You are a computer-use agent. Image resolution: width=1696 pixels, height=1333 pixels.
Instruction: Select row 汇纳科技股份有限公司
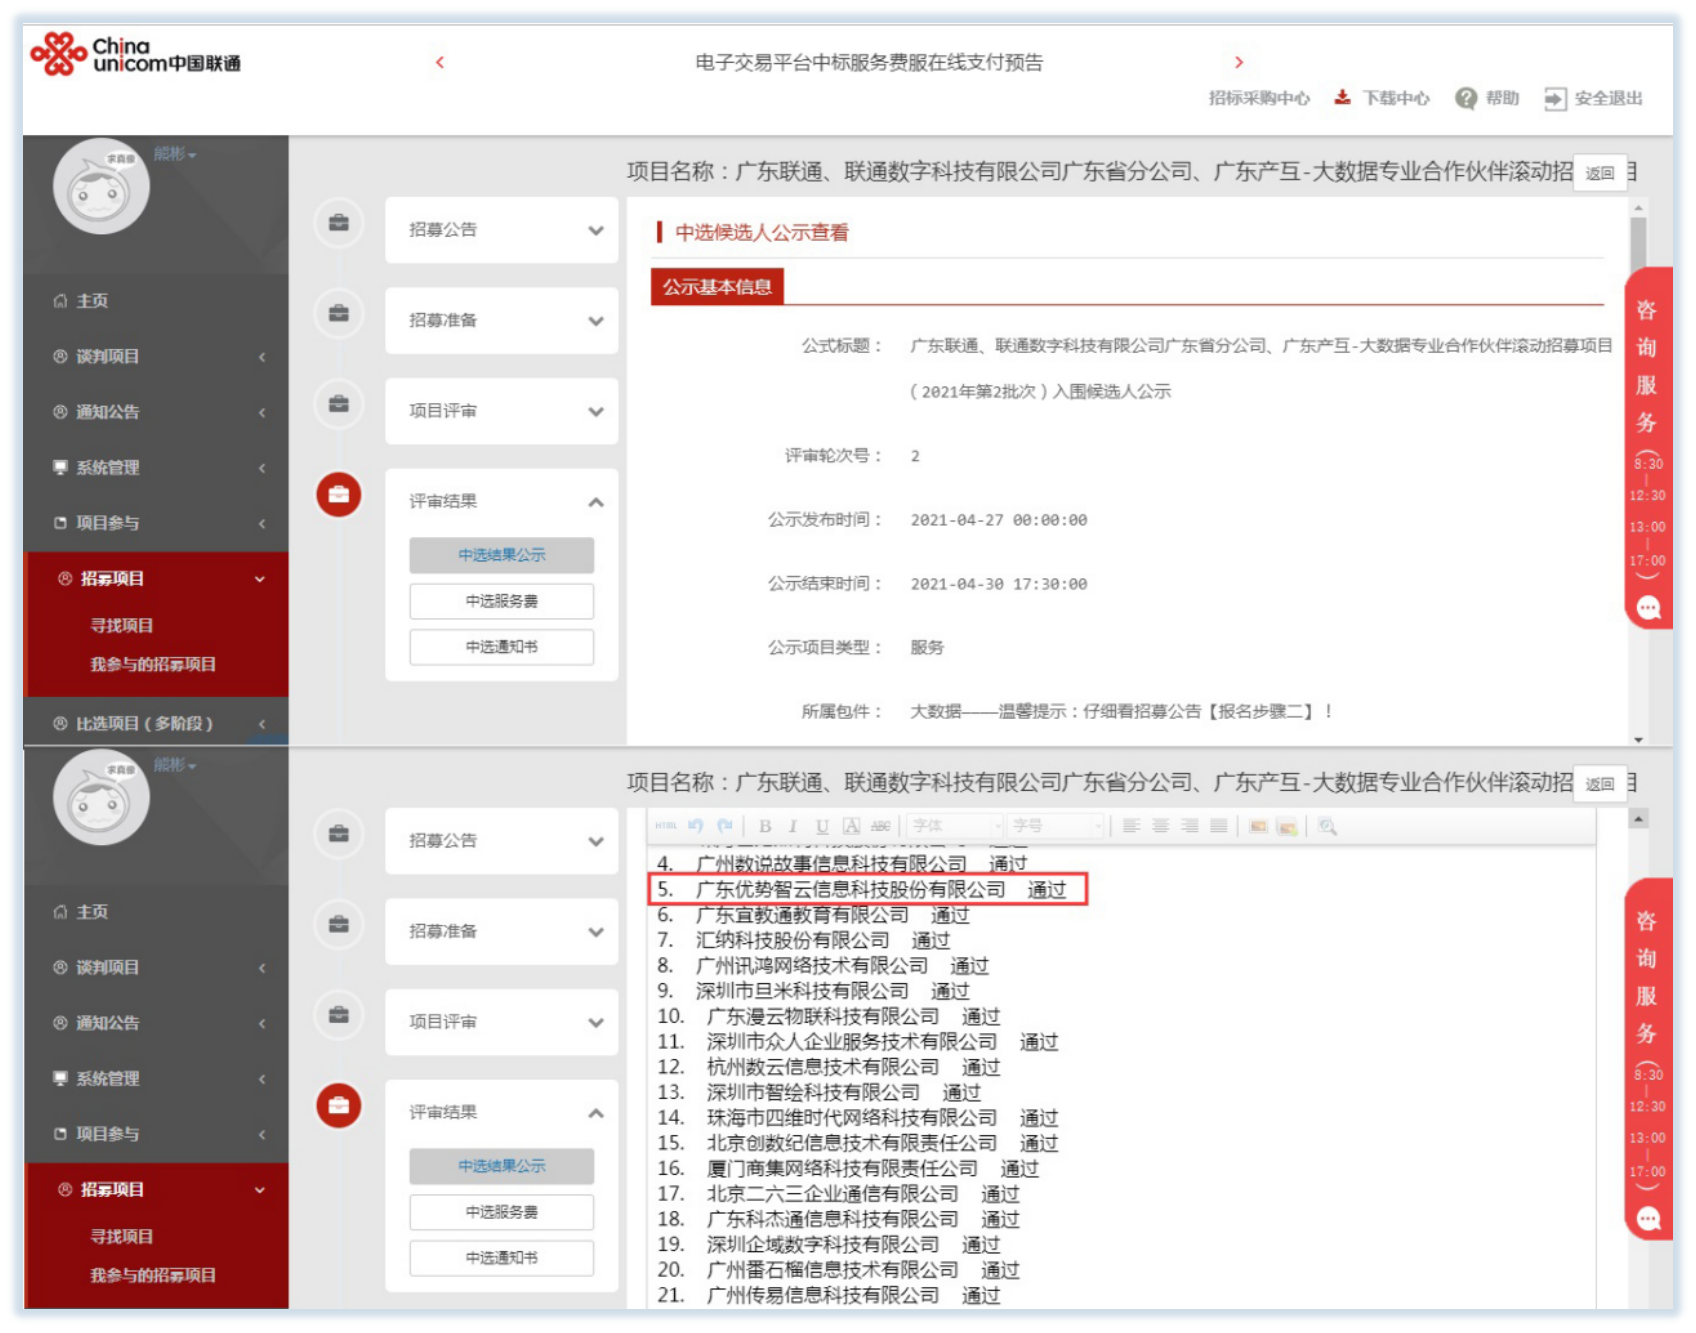click(804, 941)
